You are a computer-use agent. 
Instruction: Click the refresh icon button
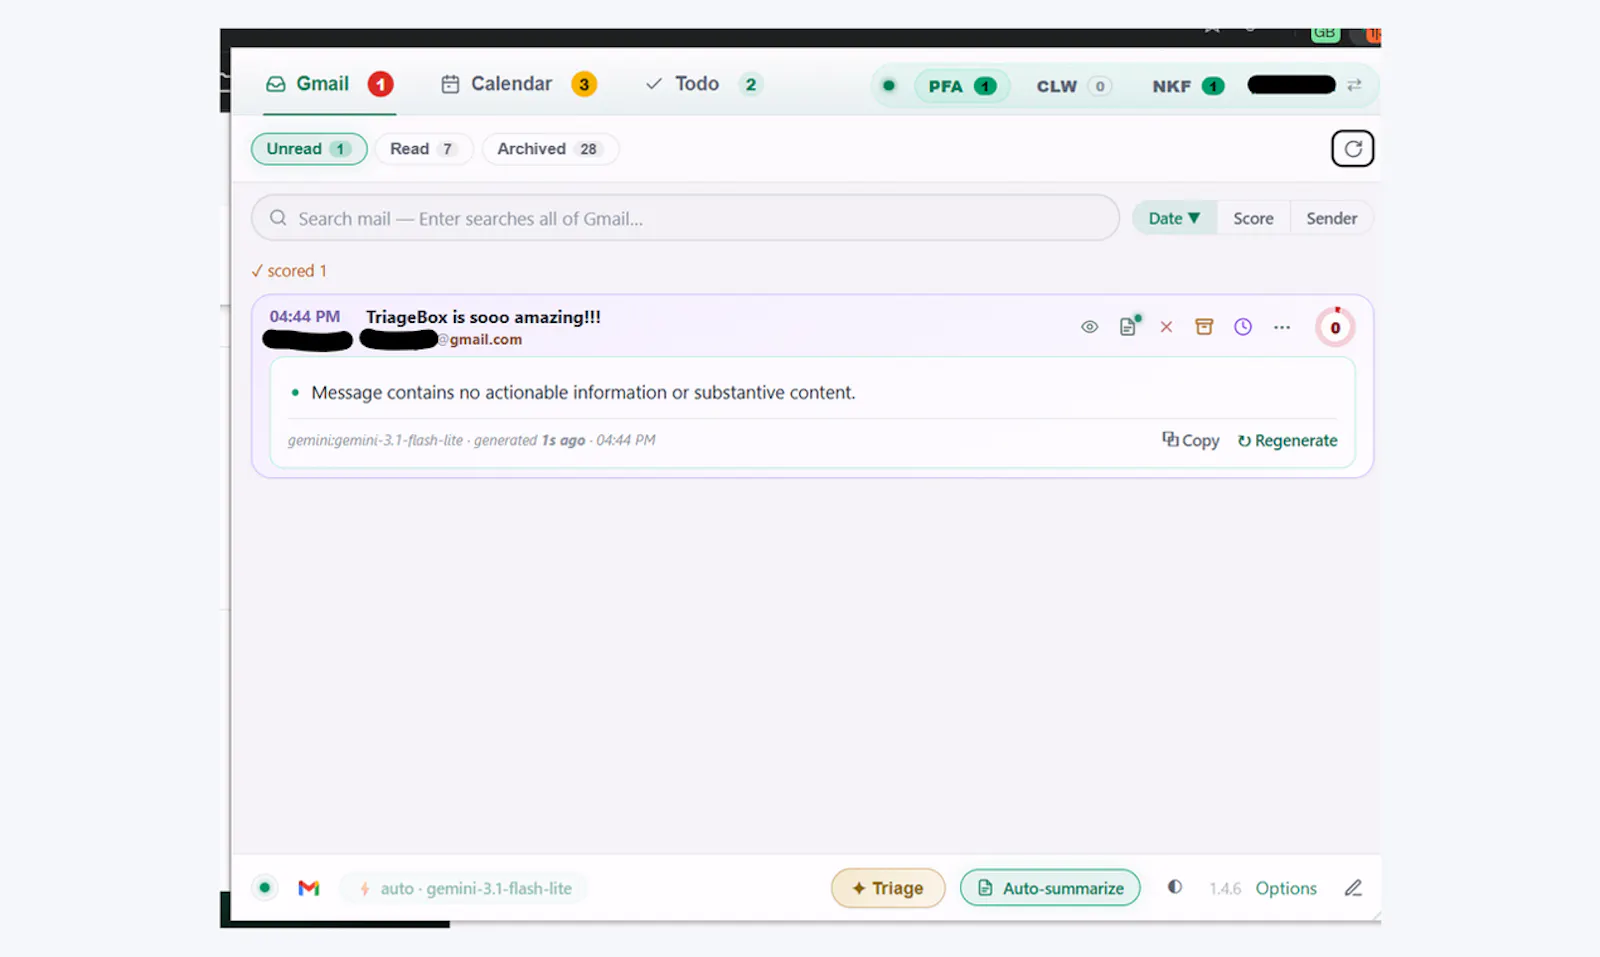[x=1352, y=149]
